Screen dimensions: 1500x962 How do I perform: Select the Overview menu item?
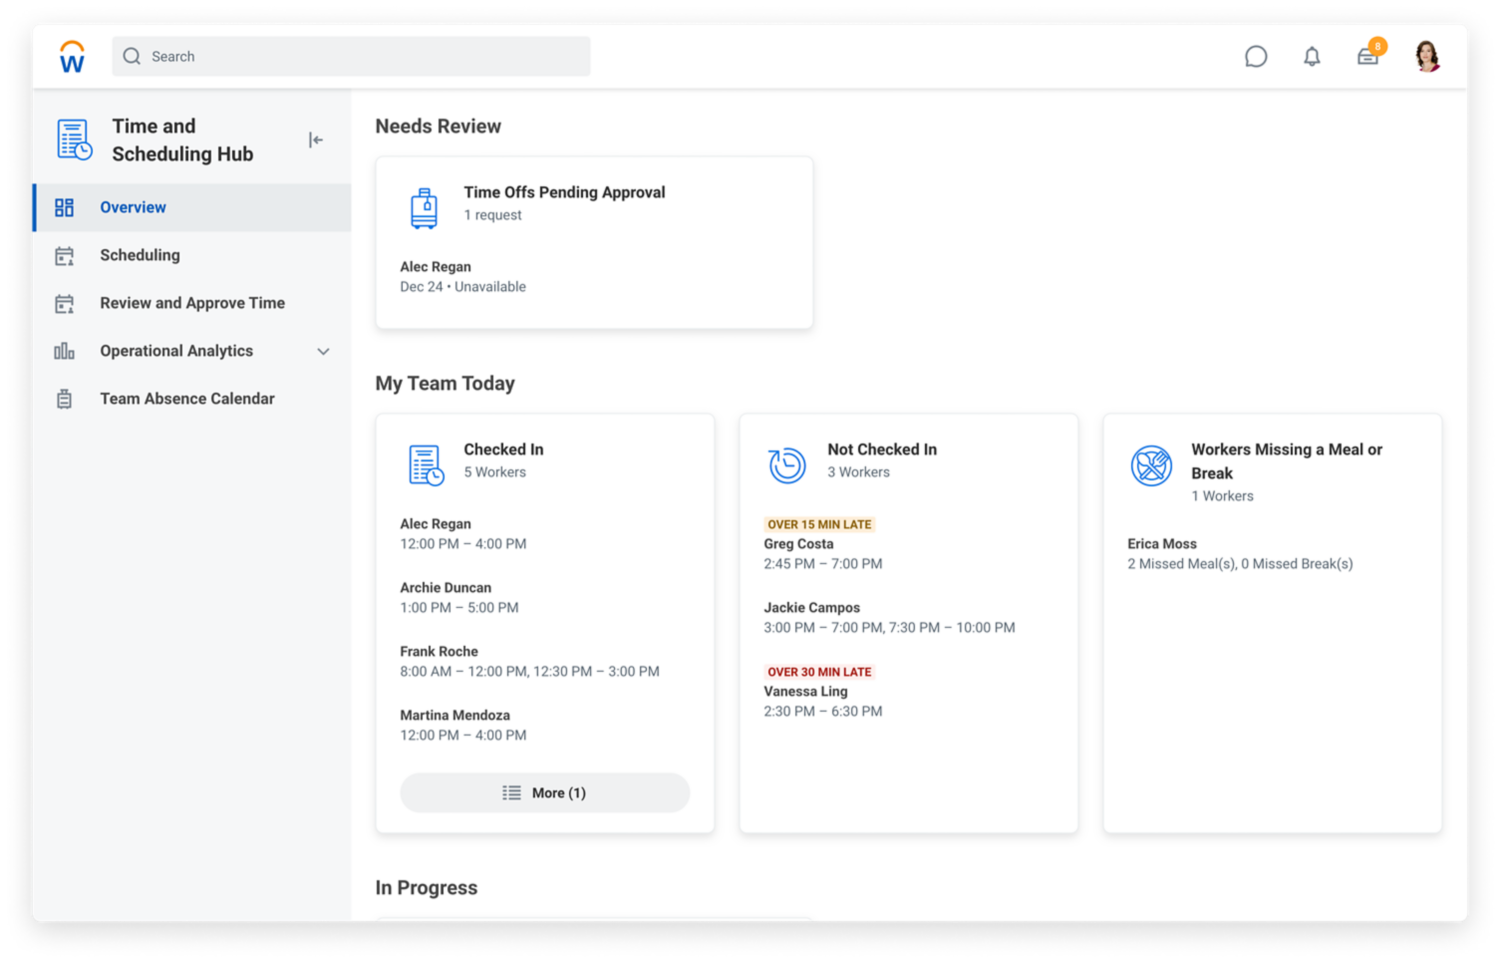click(x=133, y=208)
